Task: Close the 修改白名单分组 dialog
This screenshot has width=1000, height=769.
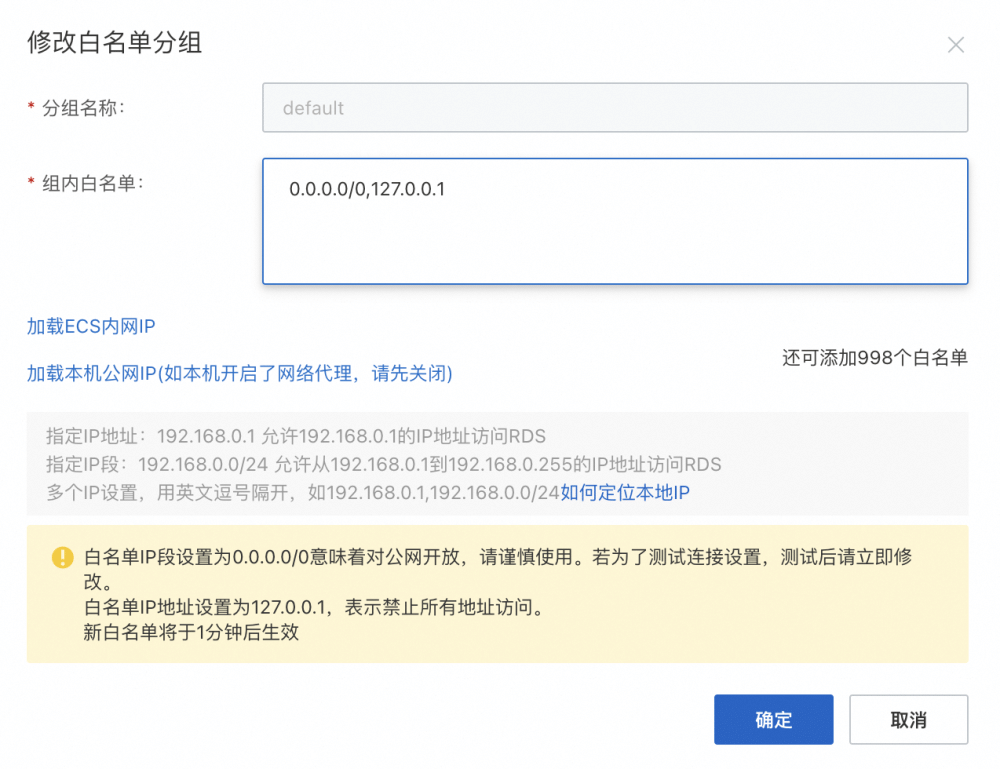Action: point(955,45)
